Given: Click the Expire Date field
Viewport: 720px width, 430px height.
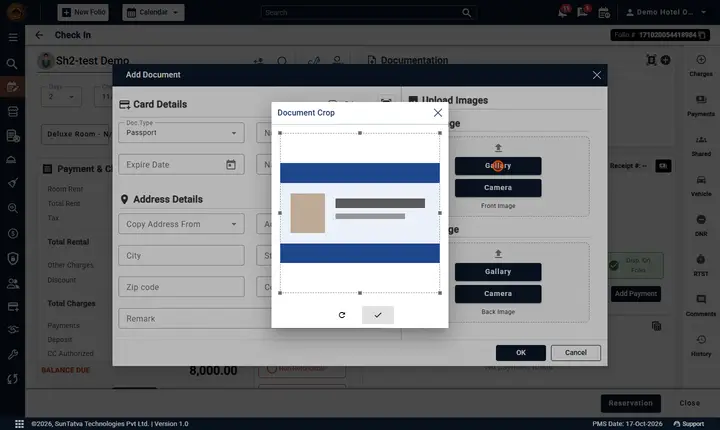Looking at the screenshot, I should (181, 164).
